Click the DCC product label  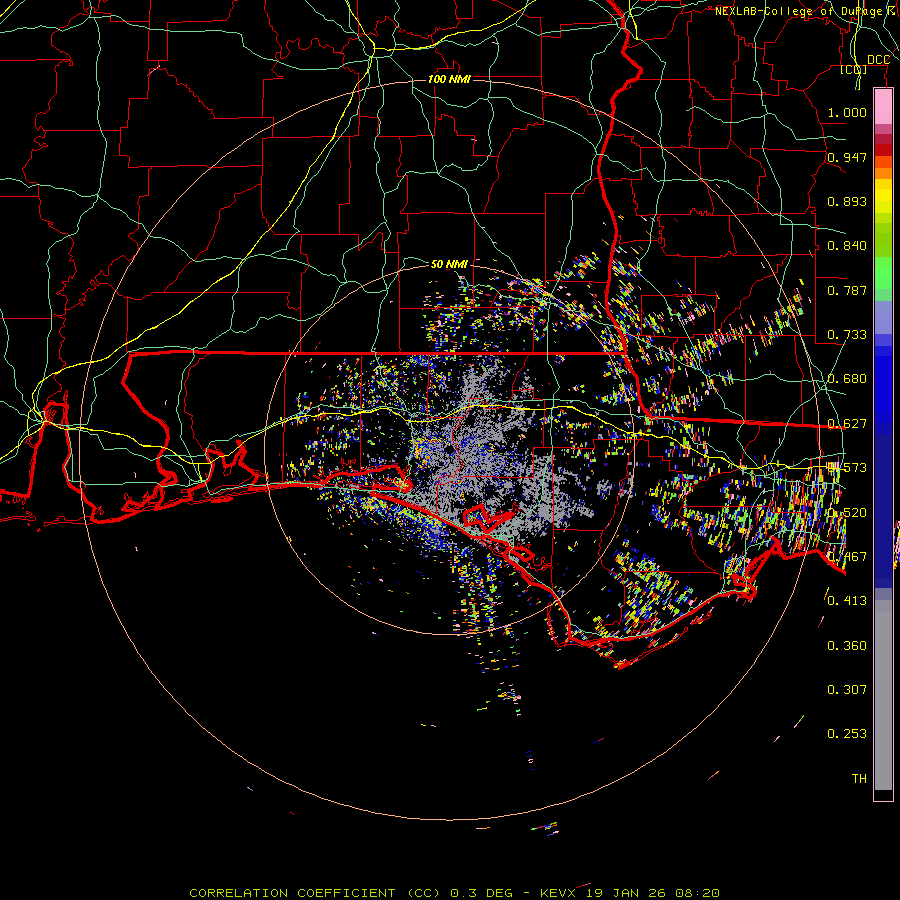click(x=878, y=60)
